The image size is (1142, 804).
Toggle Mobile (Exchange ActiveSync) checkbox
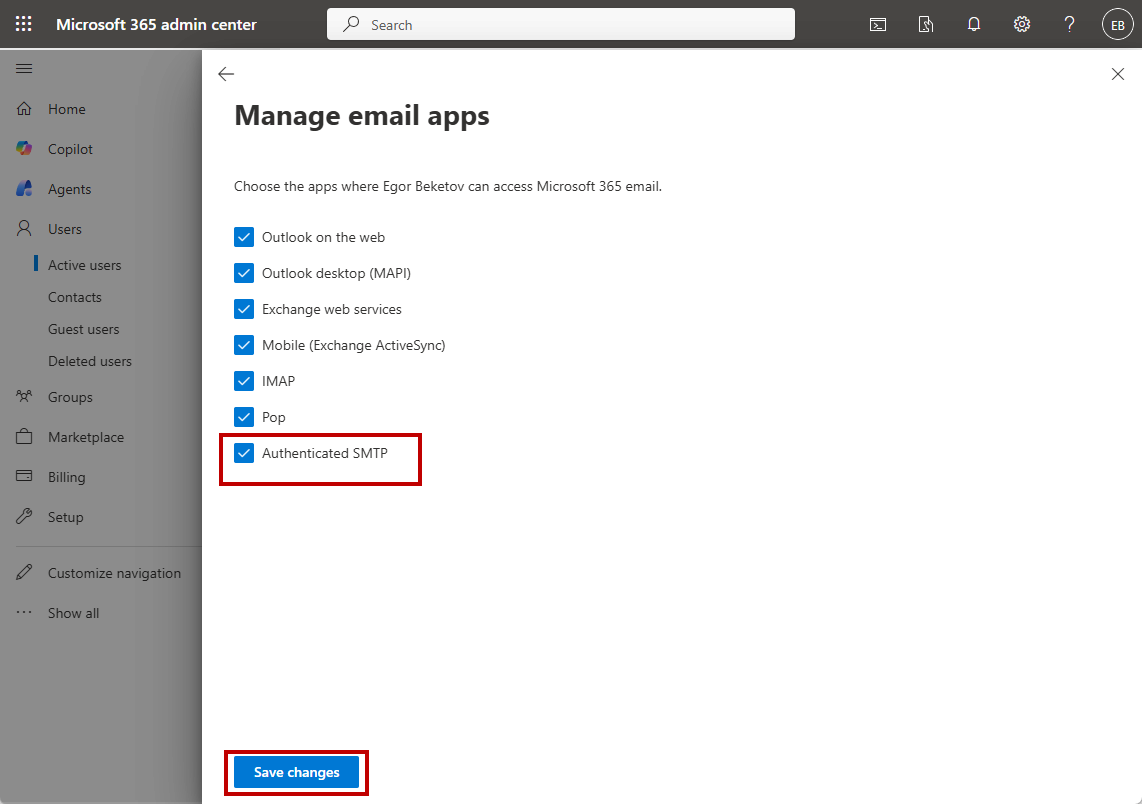(244, 345)
